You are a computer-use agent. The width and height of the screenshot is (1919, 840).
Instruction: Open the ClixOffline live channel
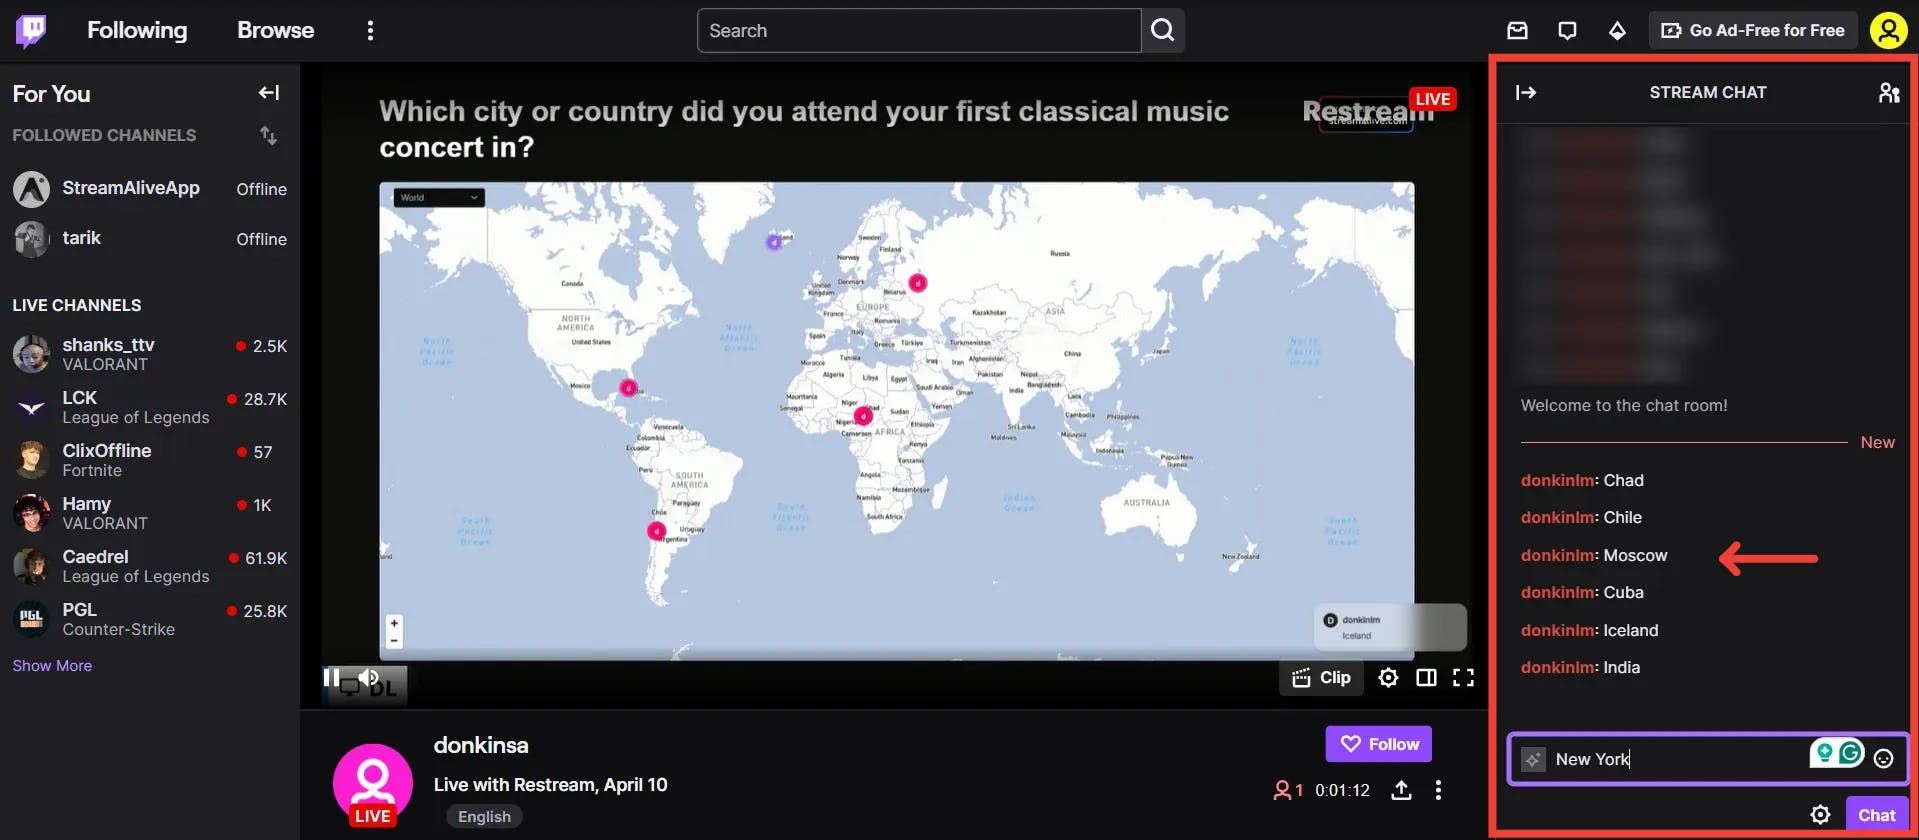click(x=150, y=460)
